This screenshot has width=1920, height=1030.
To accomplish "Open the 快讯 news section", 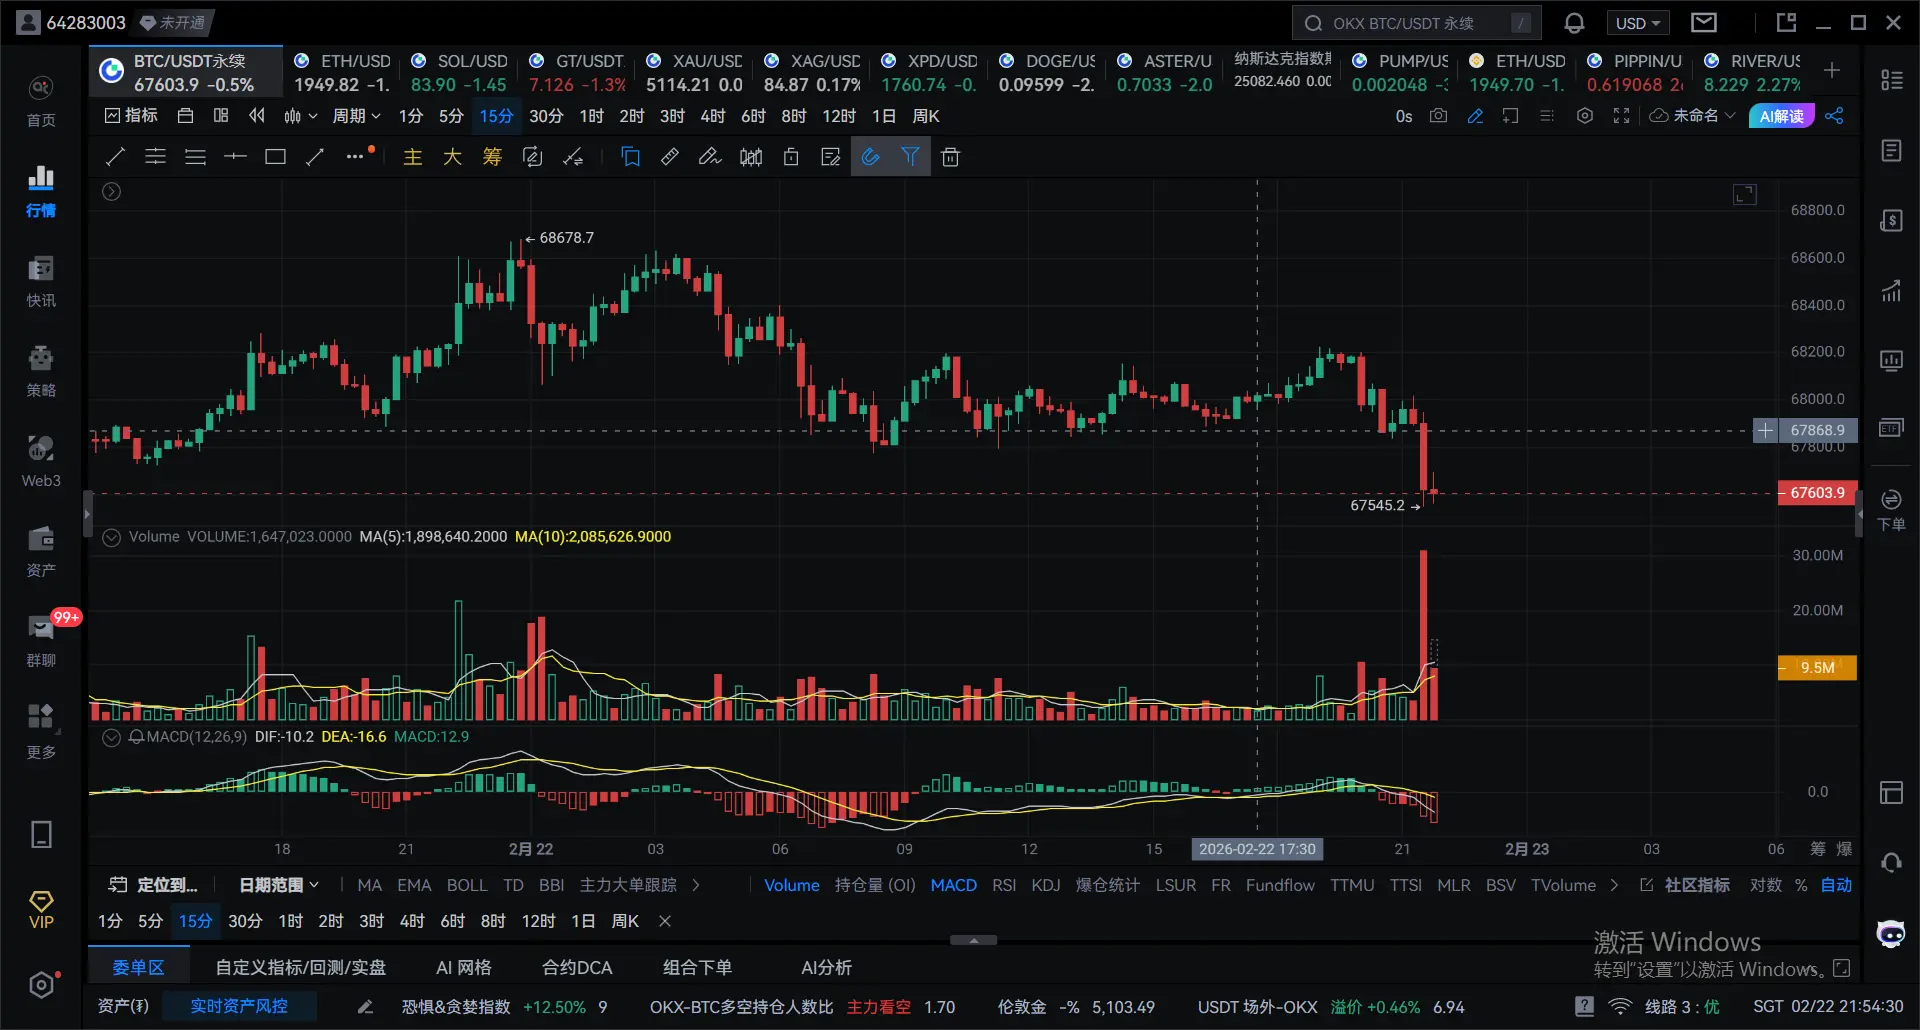I will pyautogui.click(x=41, y=281).
